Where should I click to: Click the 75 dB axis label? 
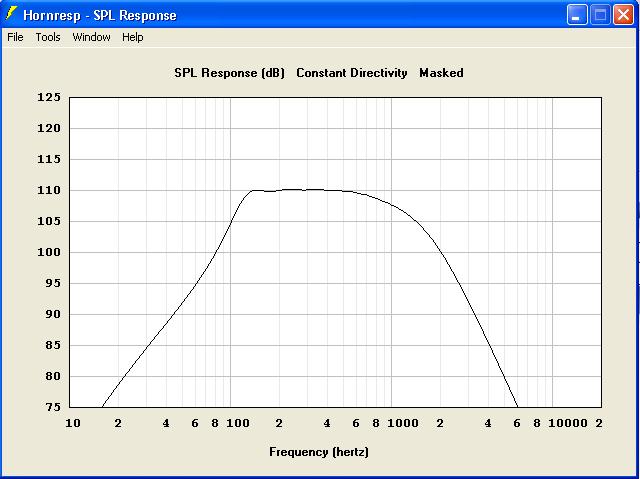pyautogui.click(x=53, y=407)
